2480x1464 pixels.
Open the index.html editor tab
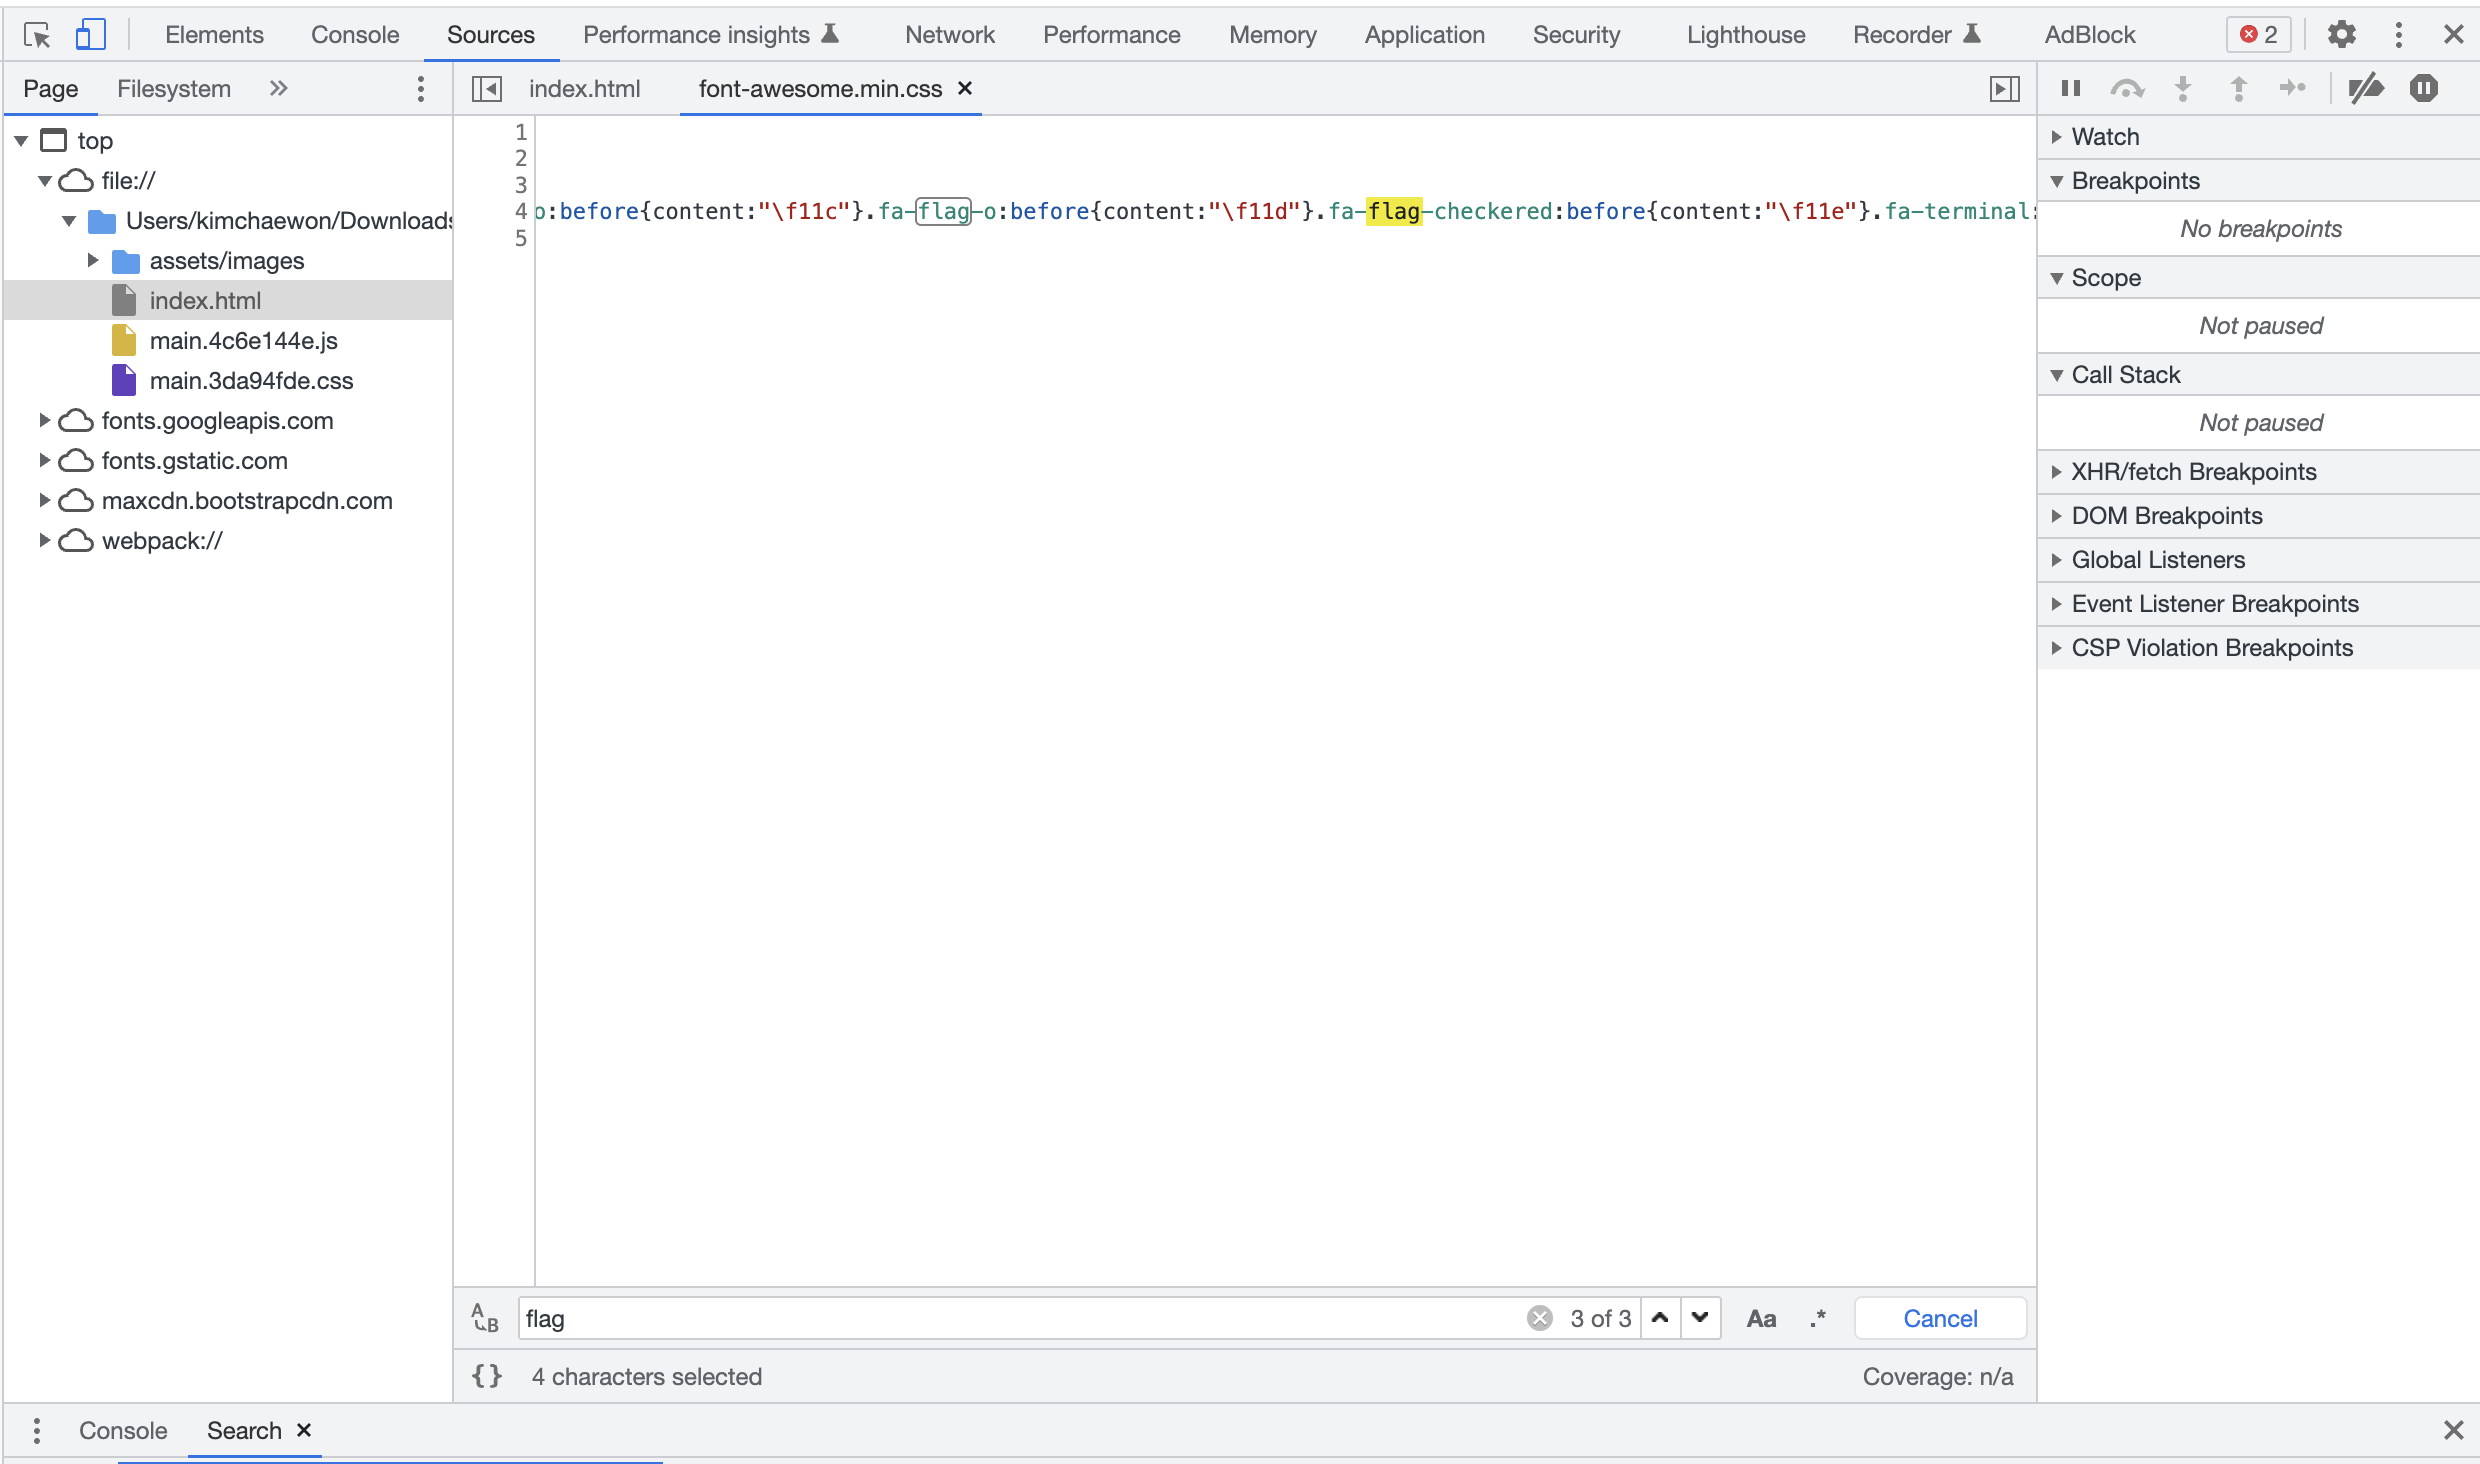pyautogui.click(x=584, y=89)
